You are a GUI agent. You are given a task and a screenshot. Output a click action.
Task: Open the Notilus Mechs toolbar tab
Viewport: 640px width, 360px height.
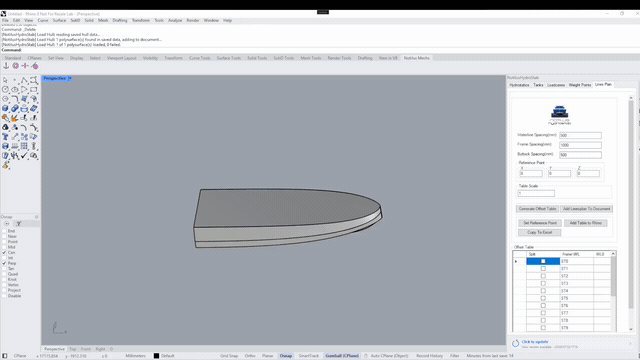(x=416, y=58)
